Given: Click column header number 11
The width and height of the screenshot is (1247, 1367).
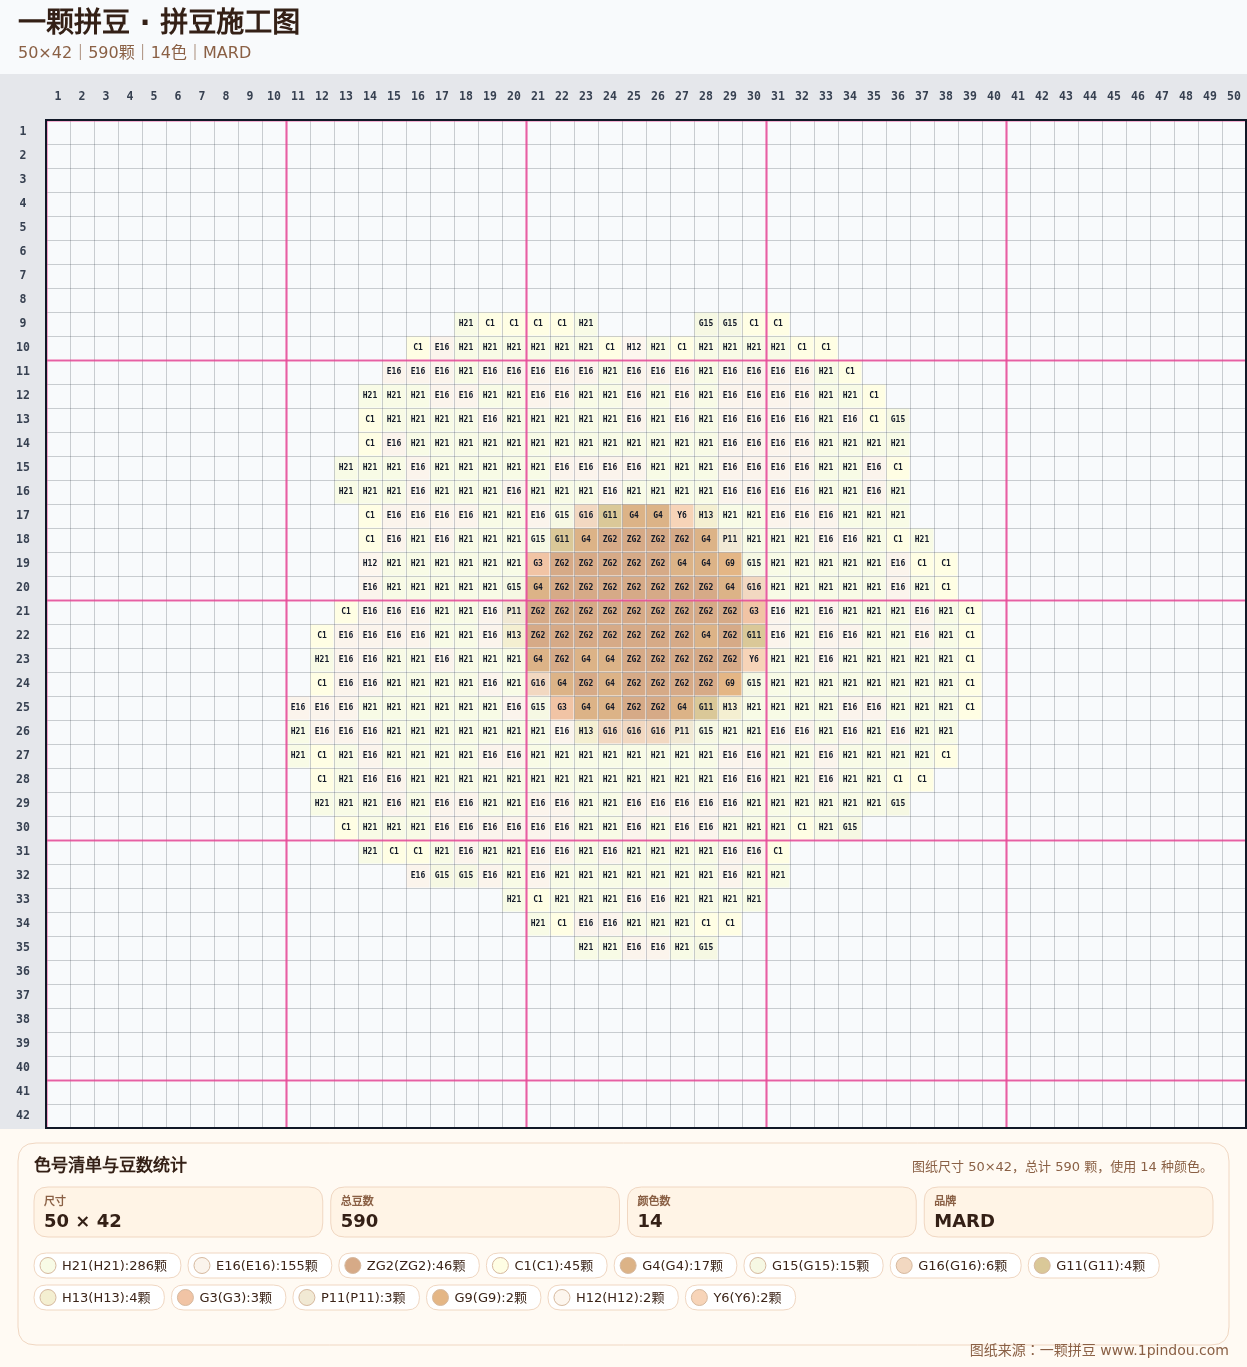Looking at the screenshot, I should click(298, 96).
